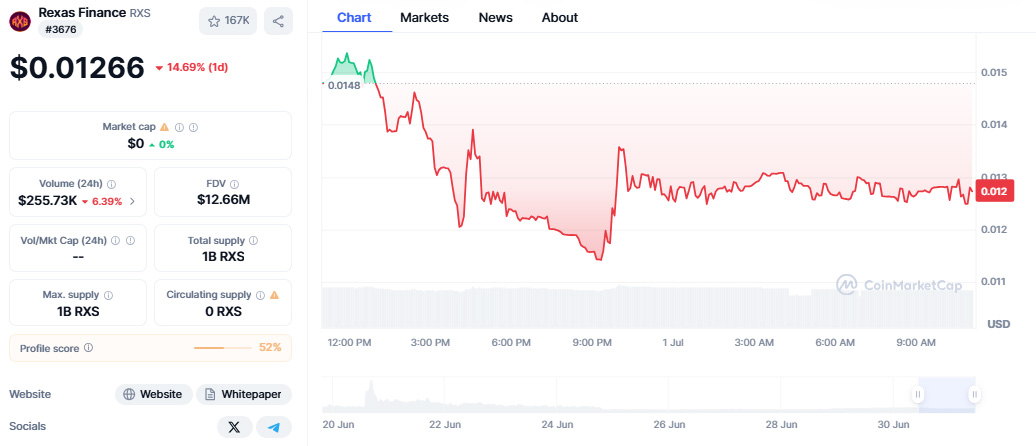Screen dimensions: 1036x446
Task: Click the share icon button
Action: 278,21
